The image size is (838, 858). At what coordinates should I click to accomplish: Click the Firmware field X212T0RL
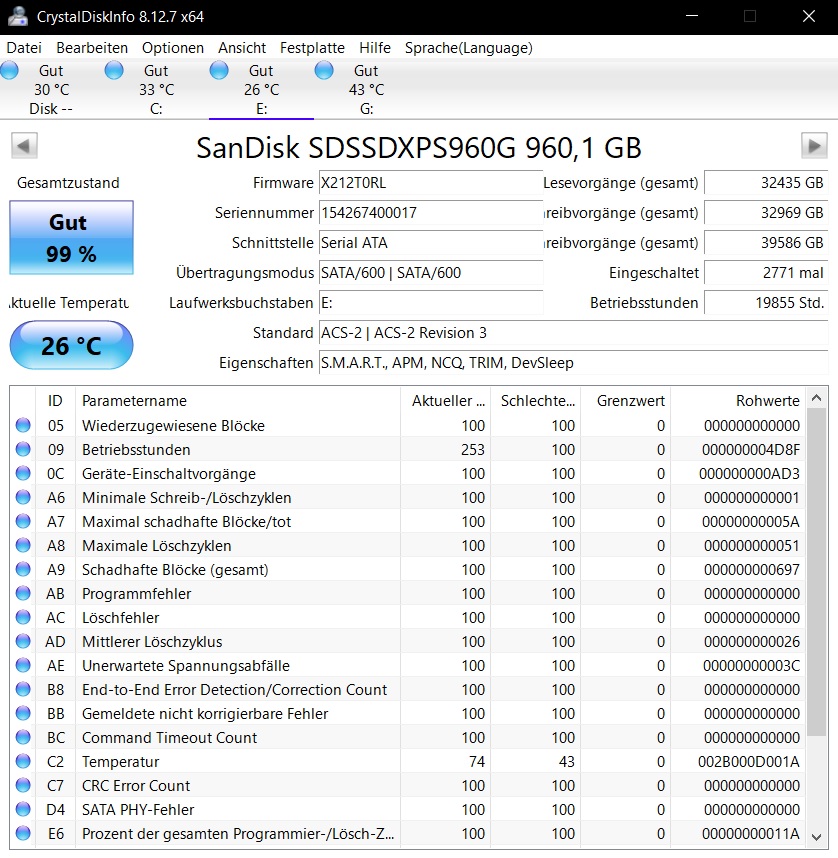point(431,183)
